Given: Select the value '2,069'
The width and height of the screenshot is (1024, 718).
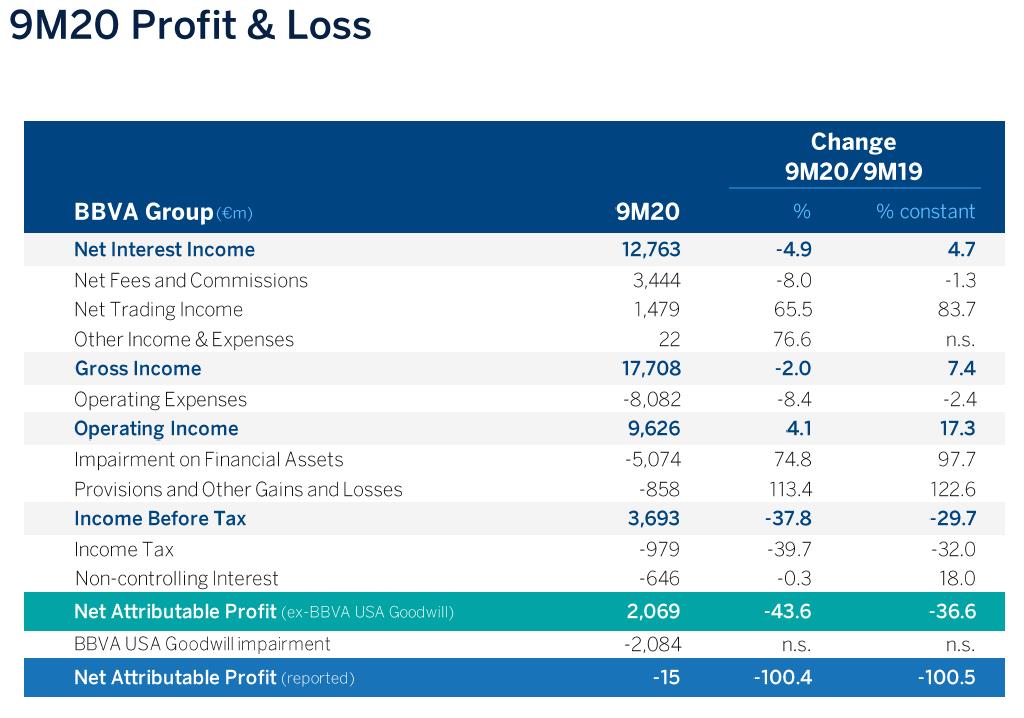Looking at the screenshot, I should 653,612.
